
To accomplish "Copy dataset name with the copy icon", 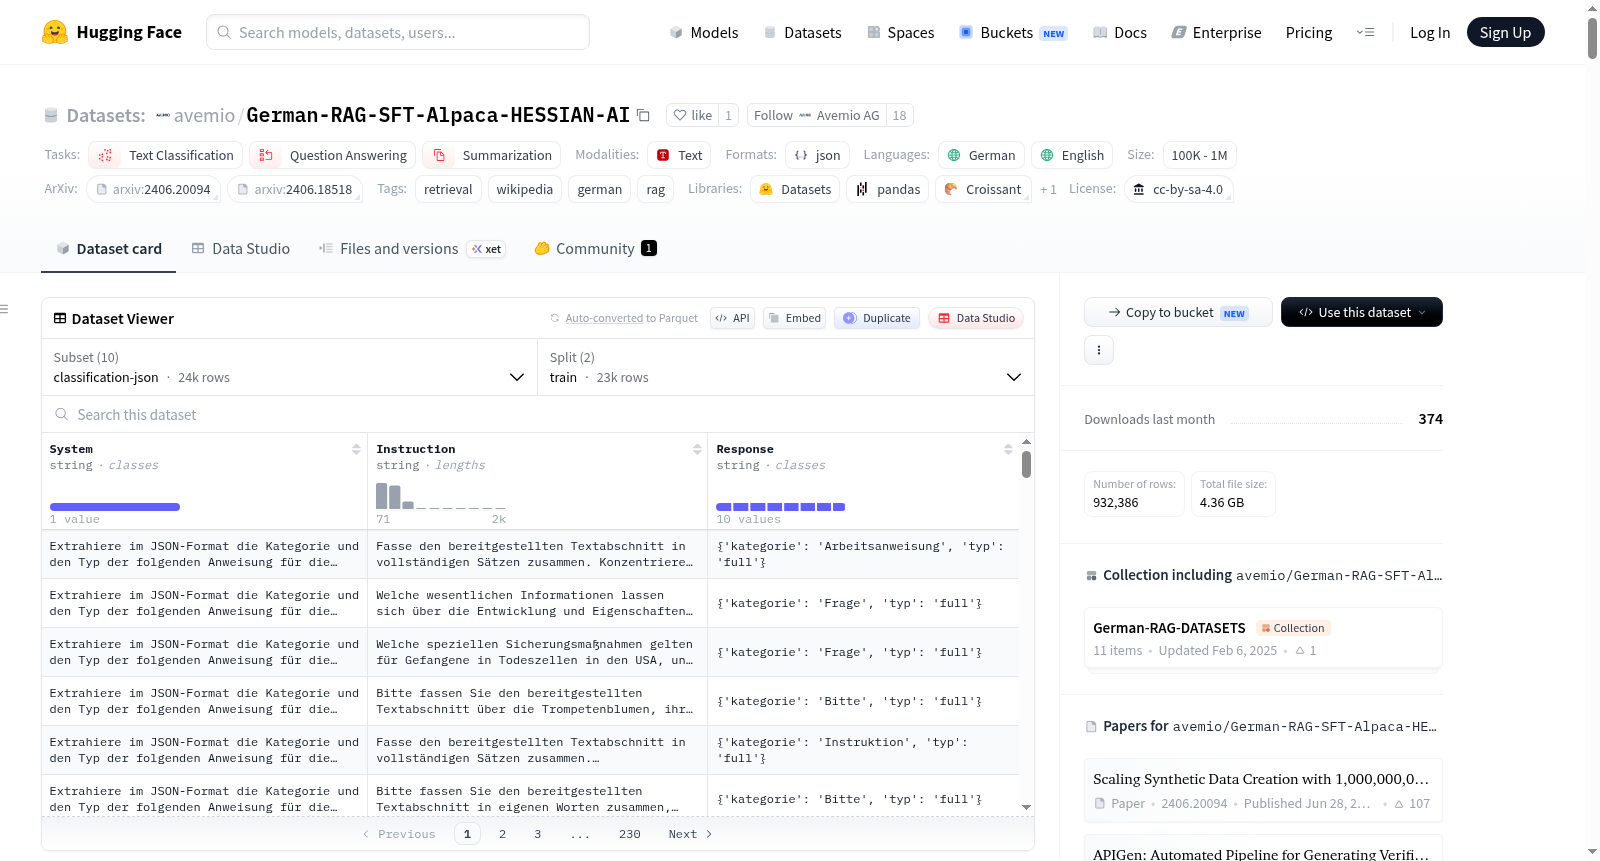I will [x=644, y=115].
